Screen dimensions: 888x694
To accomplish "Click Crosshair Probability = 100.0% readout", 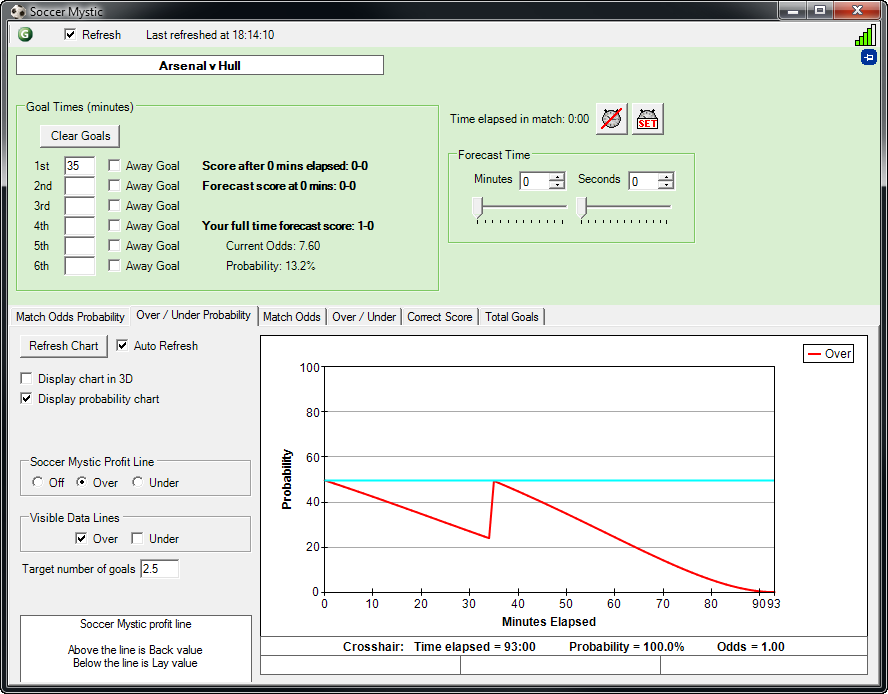I will (626, 646).
